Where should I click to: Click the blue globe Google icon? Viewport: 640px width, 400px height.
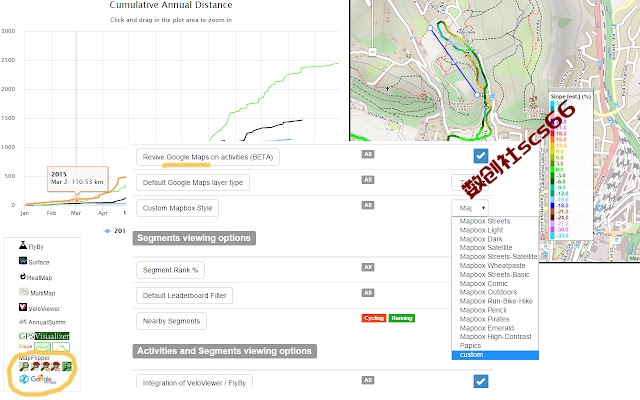coord(24,379)
